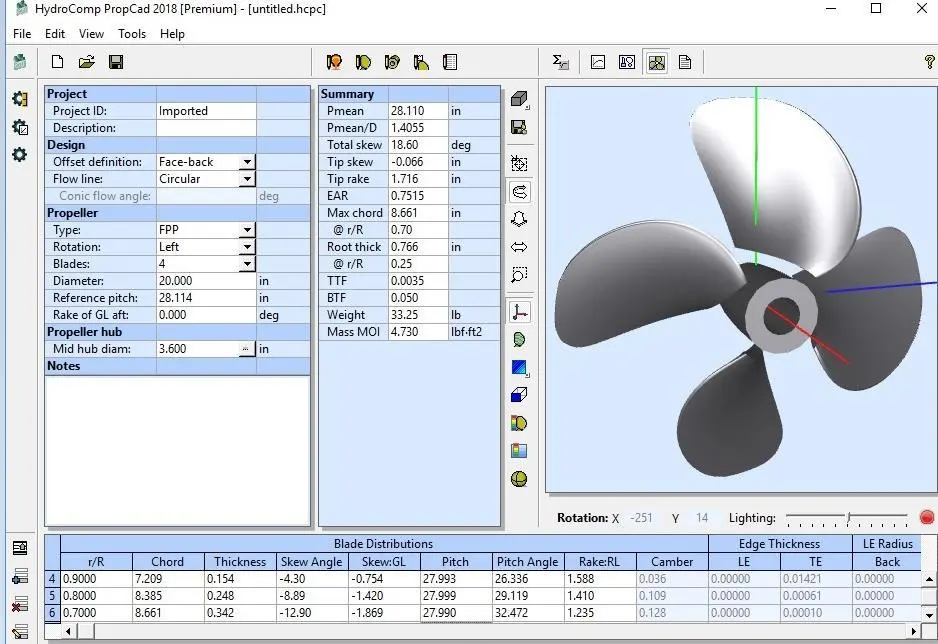Select row 5 header in Blade Distributions
The image size is (938, 644).
click(53, 596)
